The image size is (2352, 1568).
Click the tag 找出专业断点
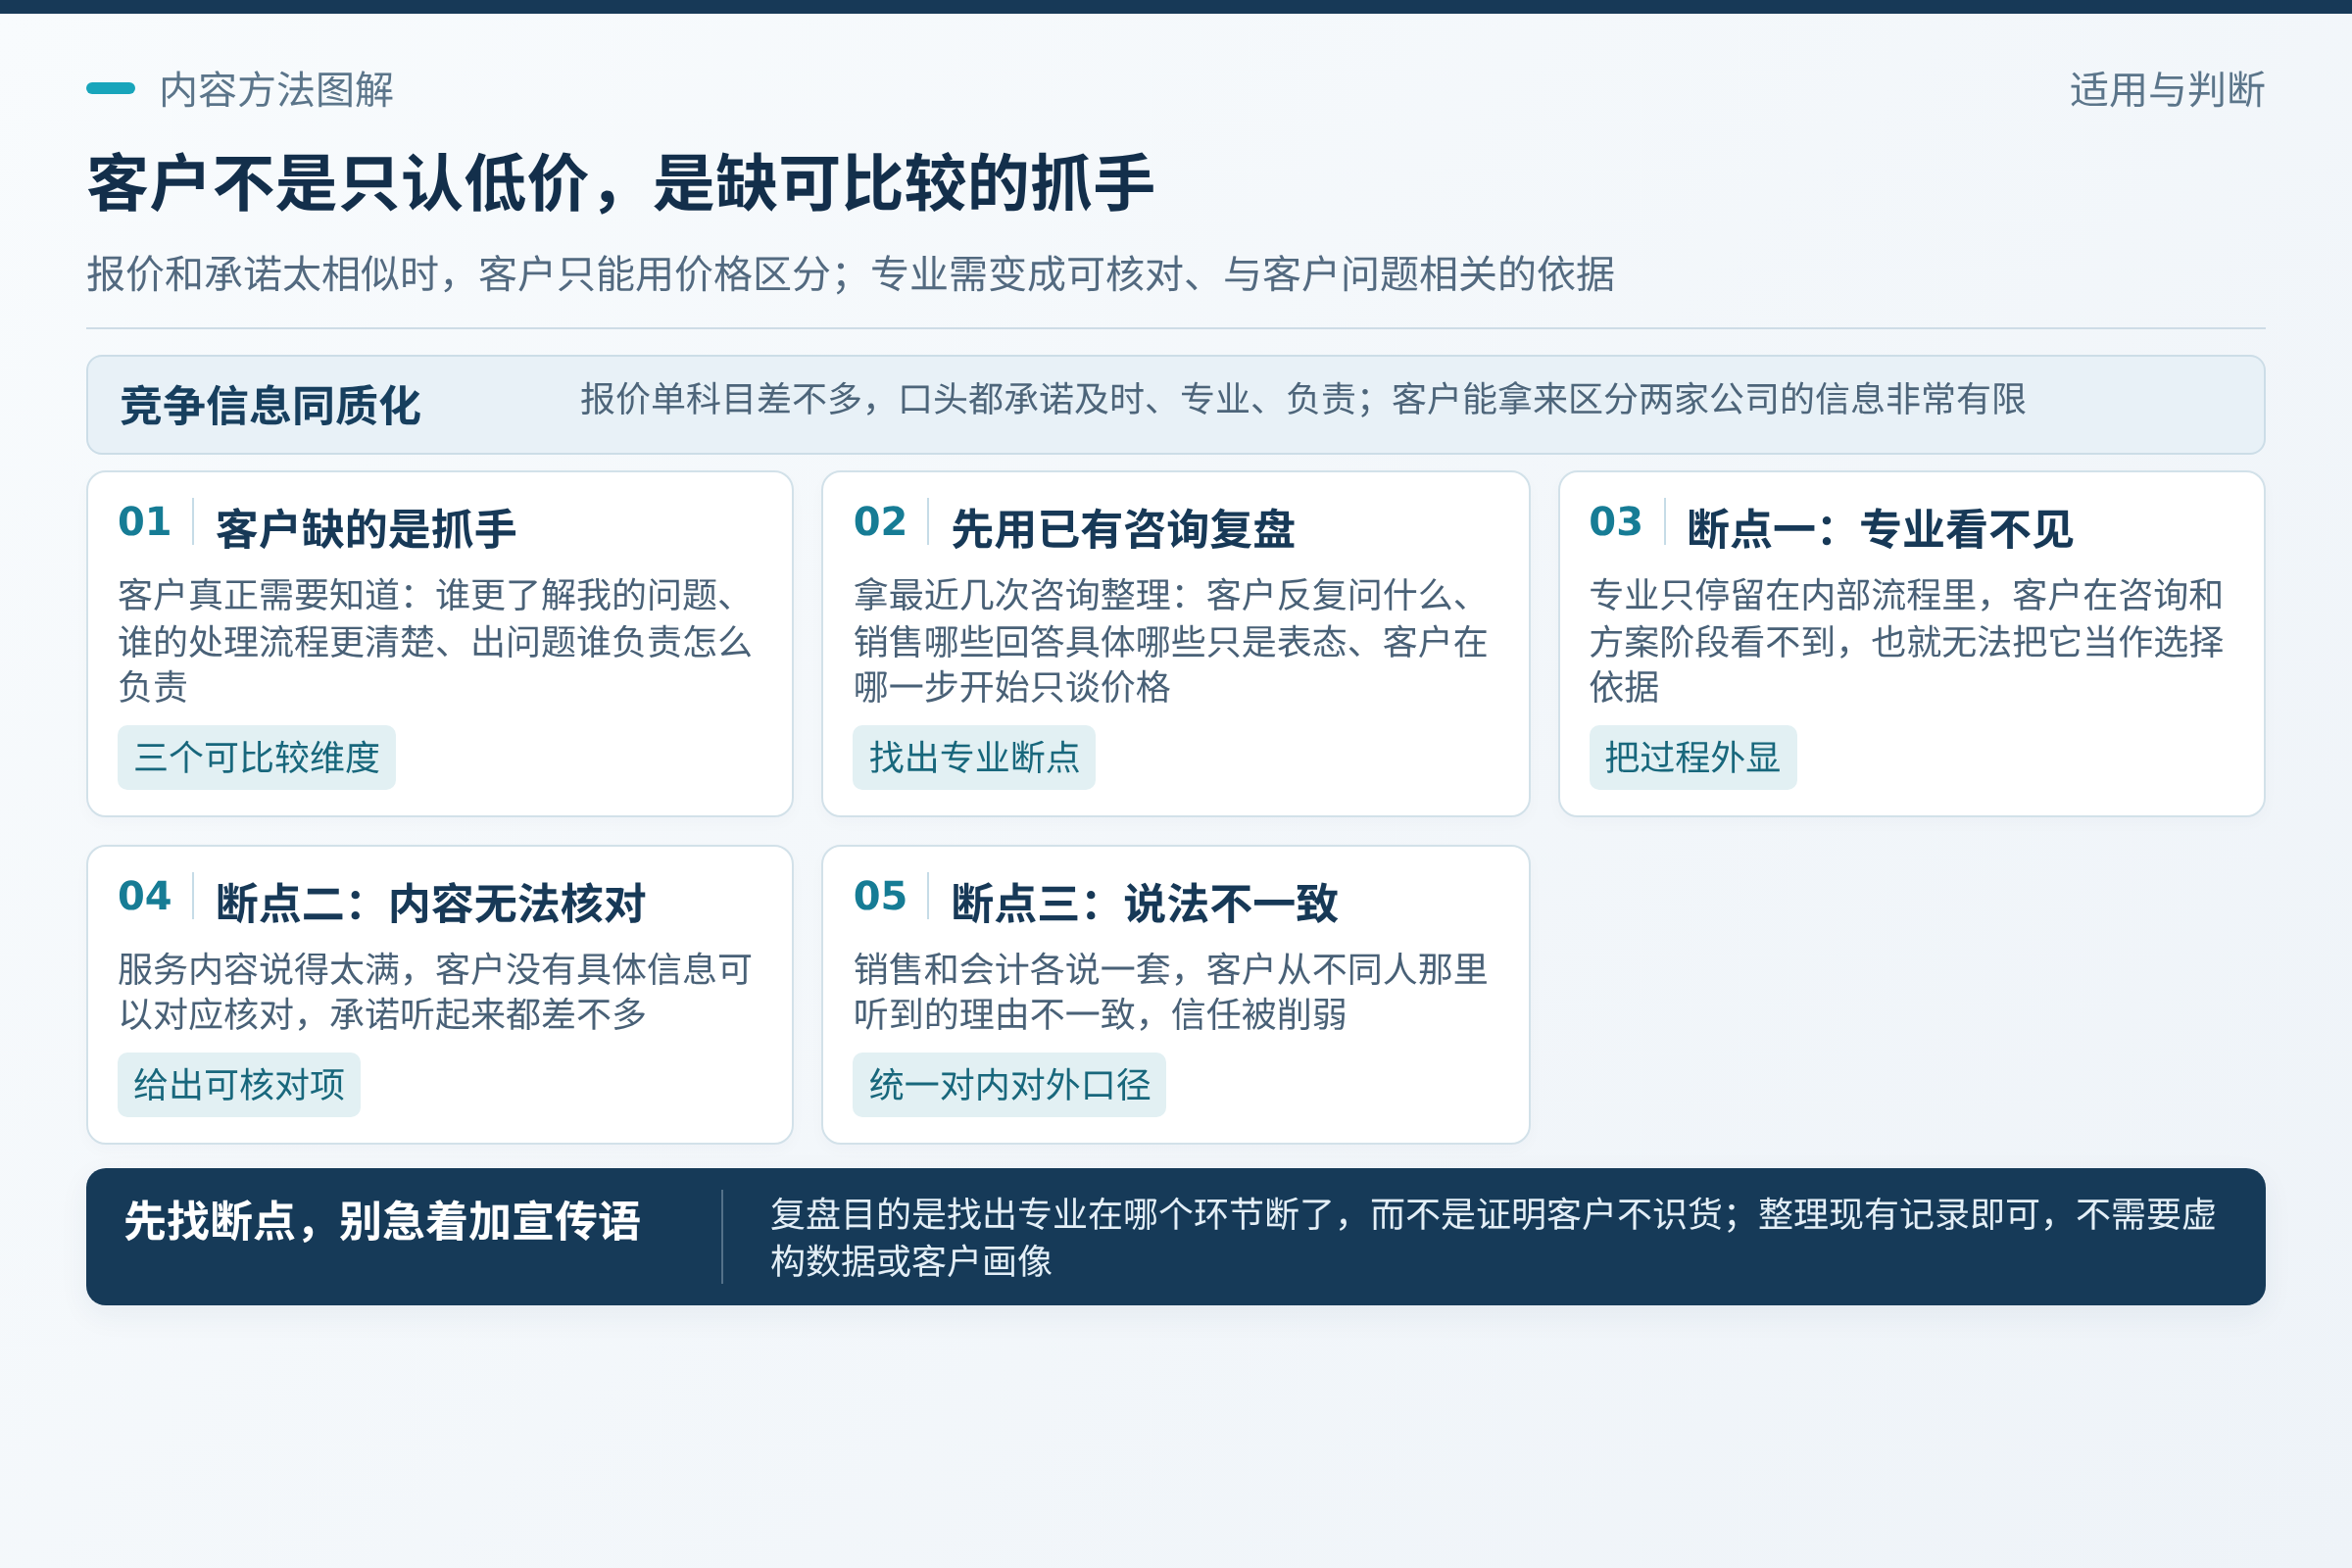point(974,757)
